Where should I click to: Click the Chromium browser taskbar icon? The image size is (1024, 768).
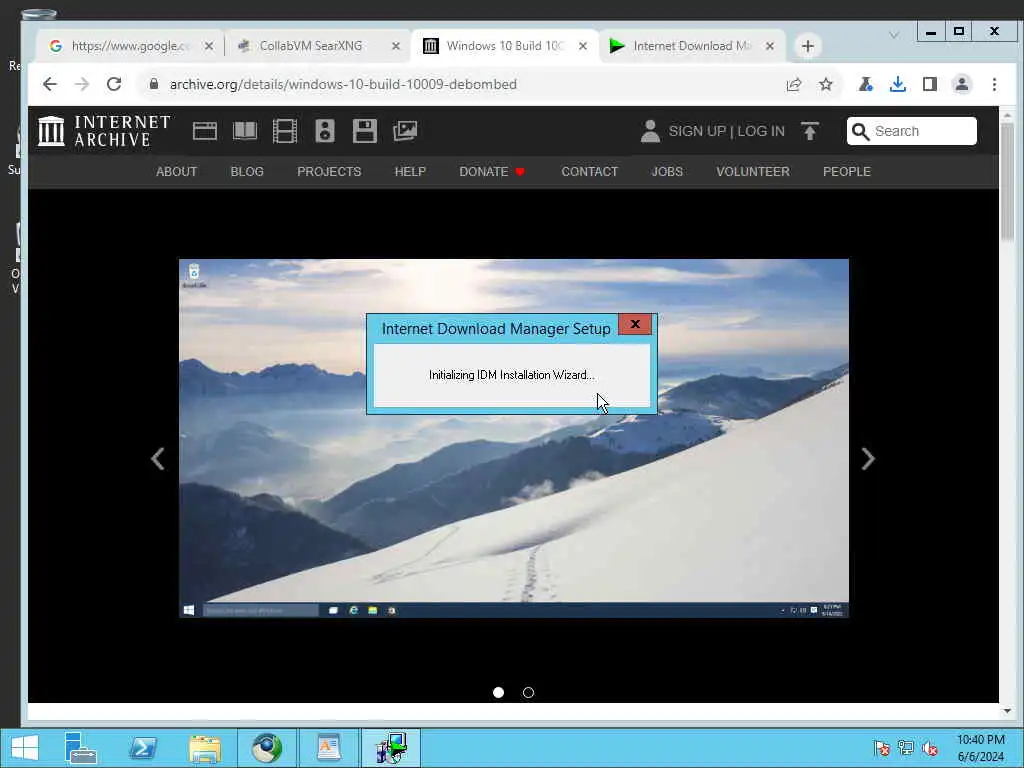266,748
